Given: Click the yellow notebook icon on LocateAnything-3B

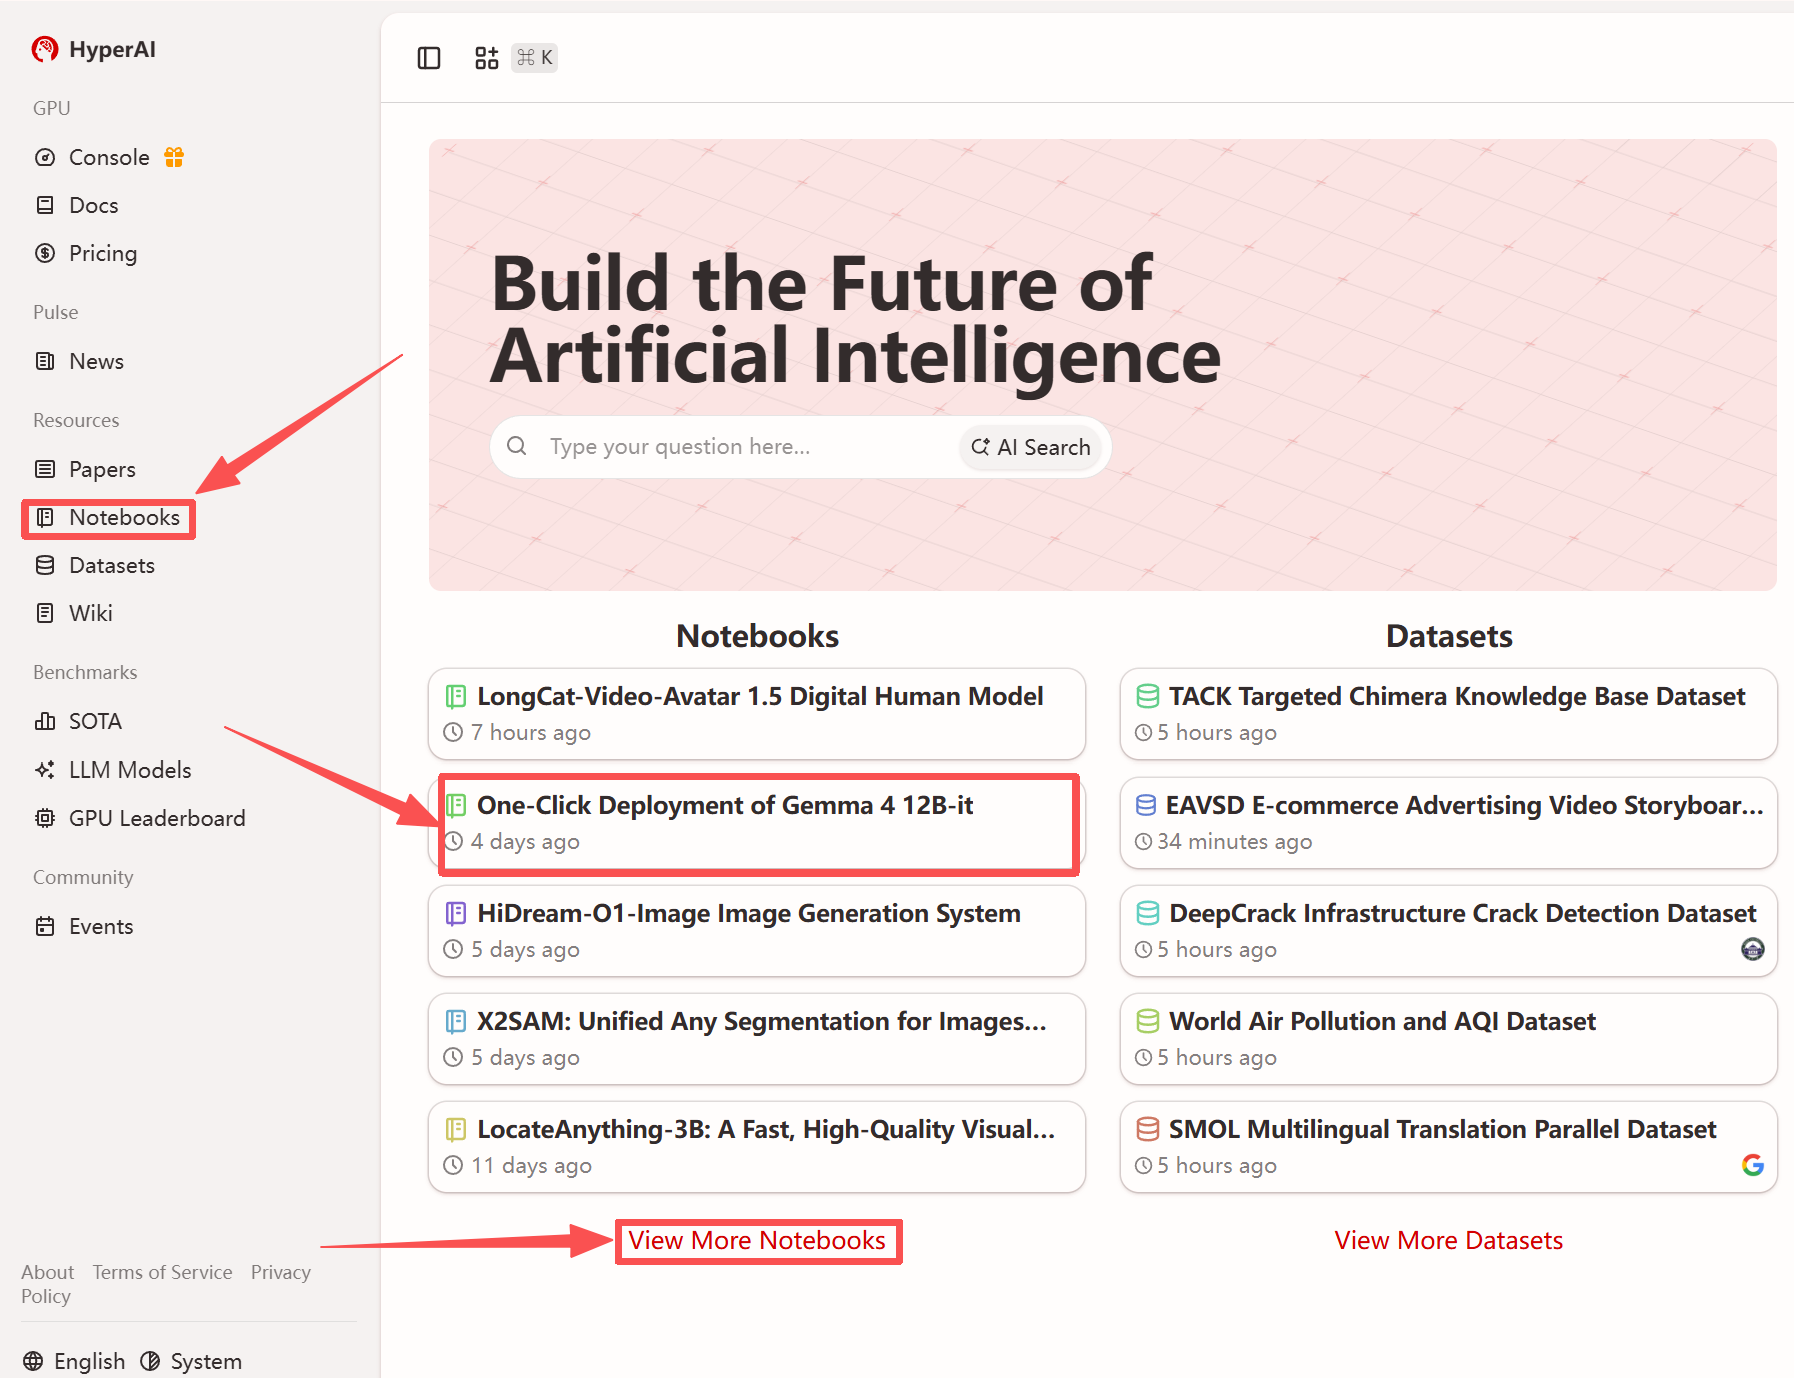Looking at the screenshot, I should click(456, 1129).
